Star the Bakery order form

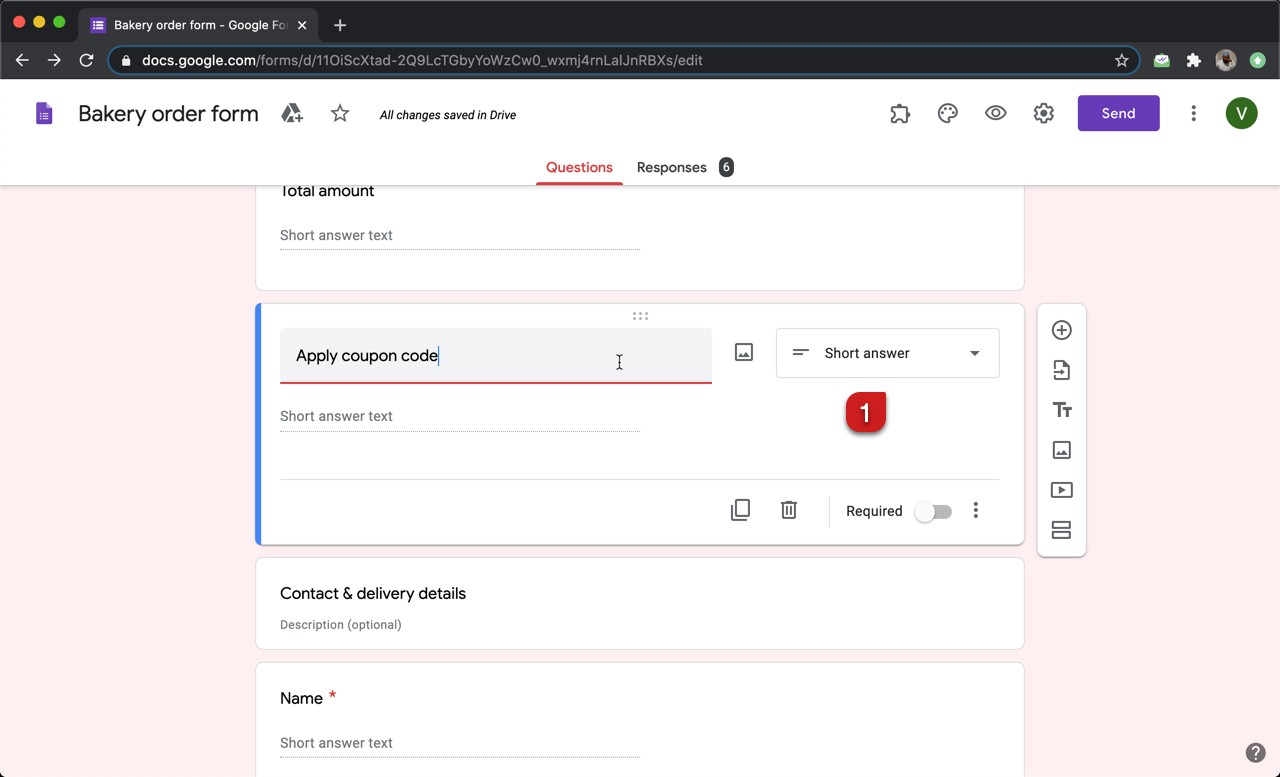340,114
